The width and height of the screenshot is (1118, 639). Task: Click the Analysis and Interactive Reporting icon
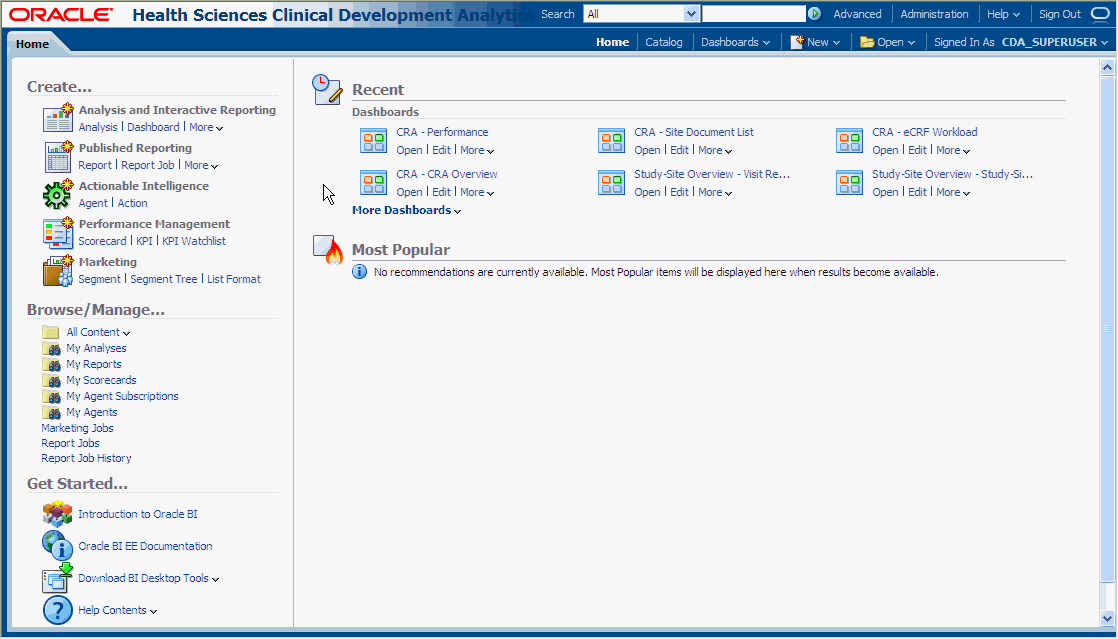point(58,118)
